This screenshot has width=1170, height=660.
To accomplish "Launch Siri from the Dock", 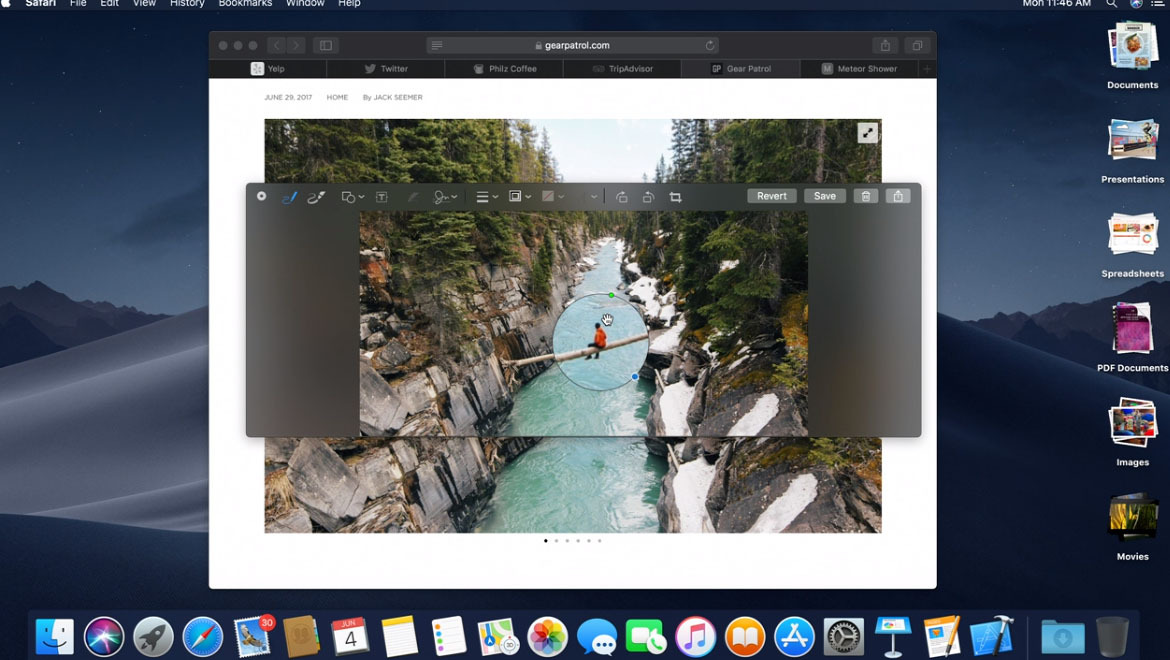I will 104,637.
